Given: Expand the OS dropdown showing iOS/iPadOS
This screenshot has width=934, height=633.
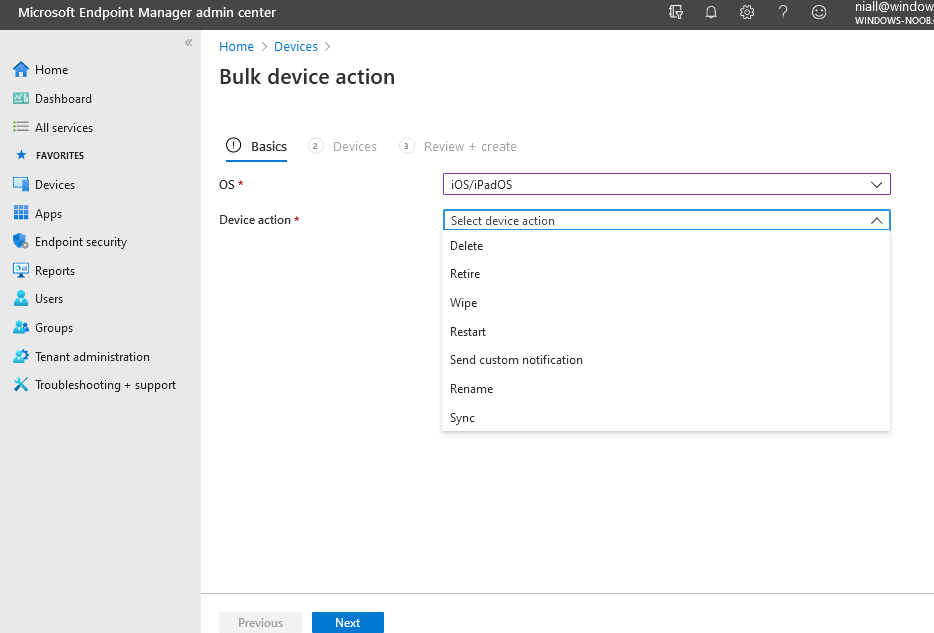Looking at the screenshot, I should point(666,185).
